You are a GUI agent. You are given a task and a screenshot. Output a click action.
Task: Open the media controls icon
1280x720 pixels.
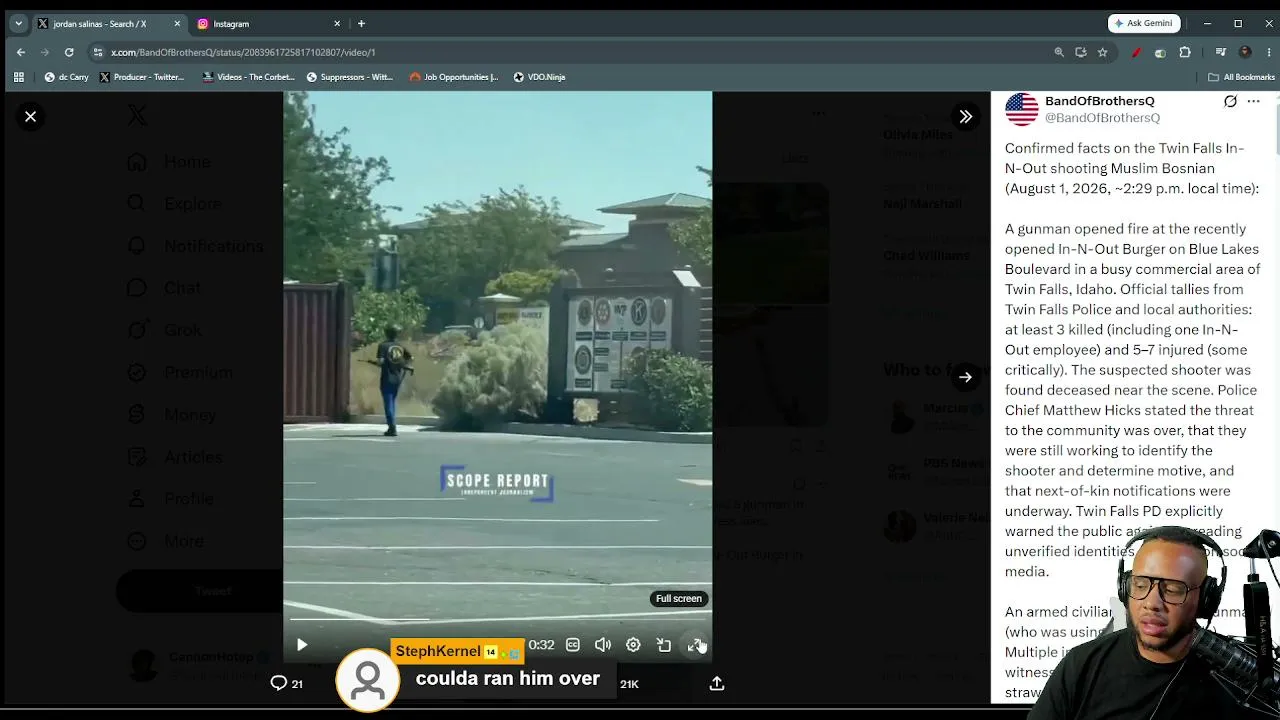pos(1221,52)
